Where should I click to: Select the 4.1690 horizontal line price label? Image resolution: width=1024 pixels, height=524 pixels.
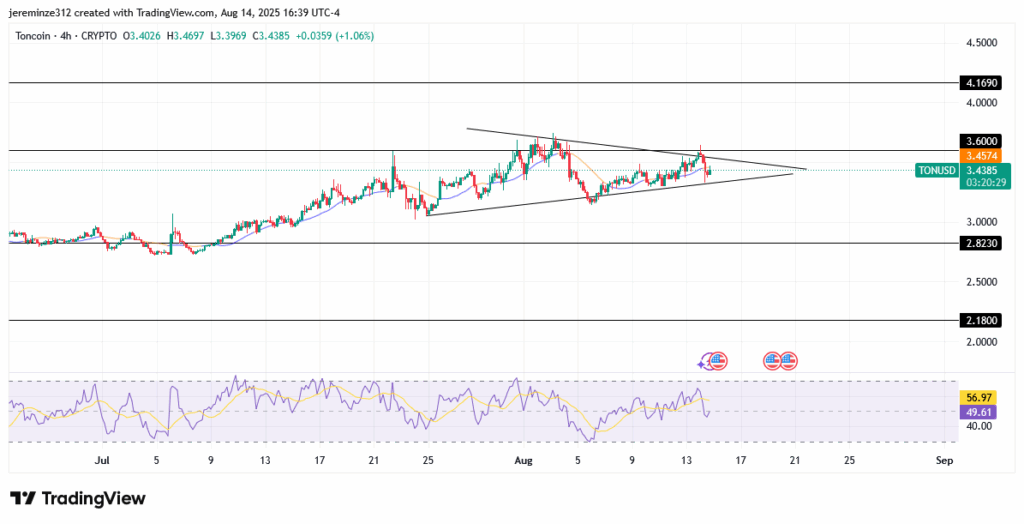pos(982,83)
